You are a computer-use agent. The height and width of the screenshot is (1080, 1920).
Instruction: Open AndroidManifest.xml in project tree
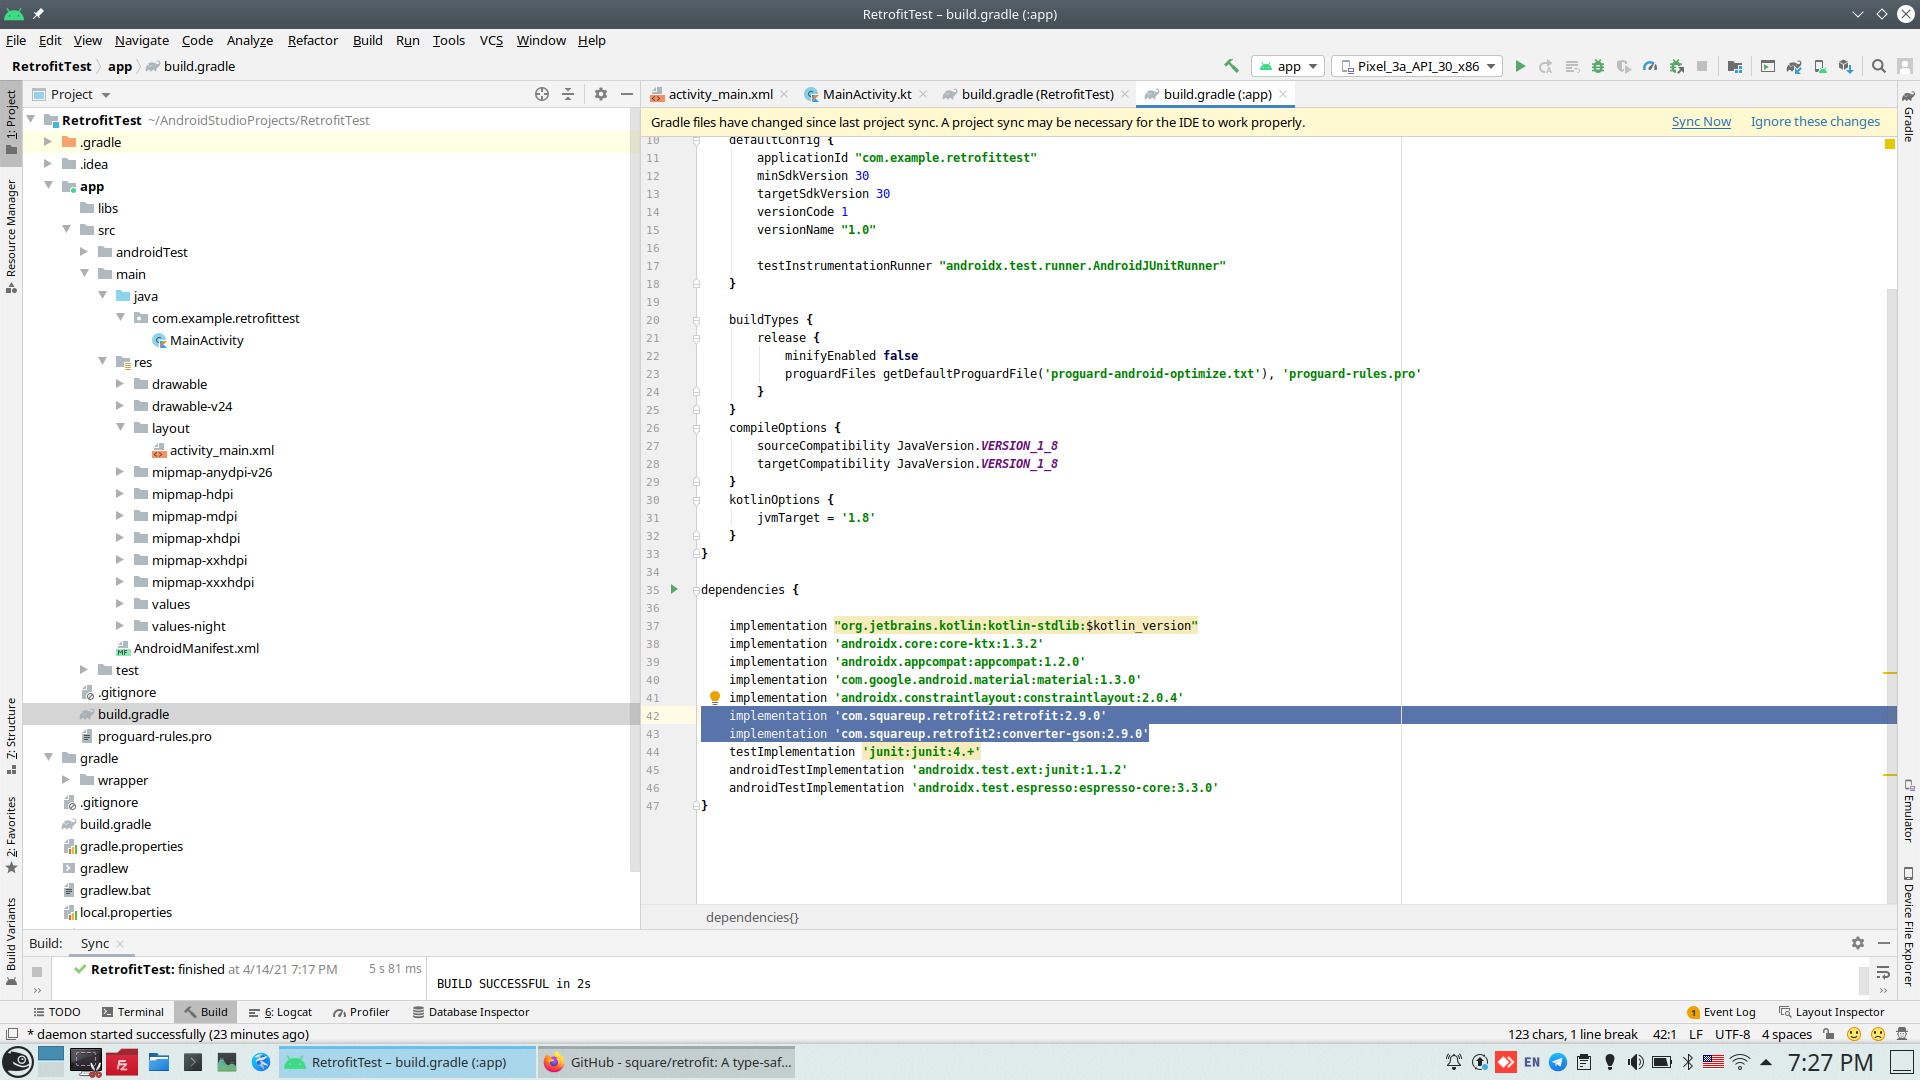(196, 648)
